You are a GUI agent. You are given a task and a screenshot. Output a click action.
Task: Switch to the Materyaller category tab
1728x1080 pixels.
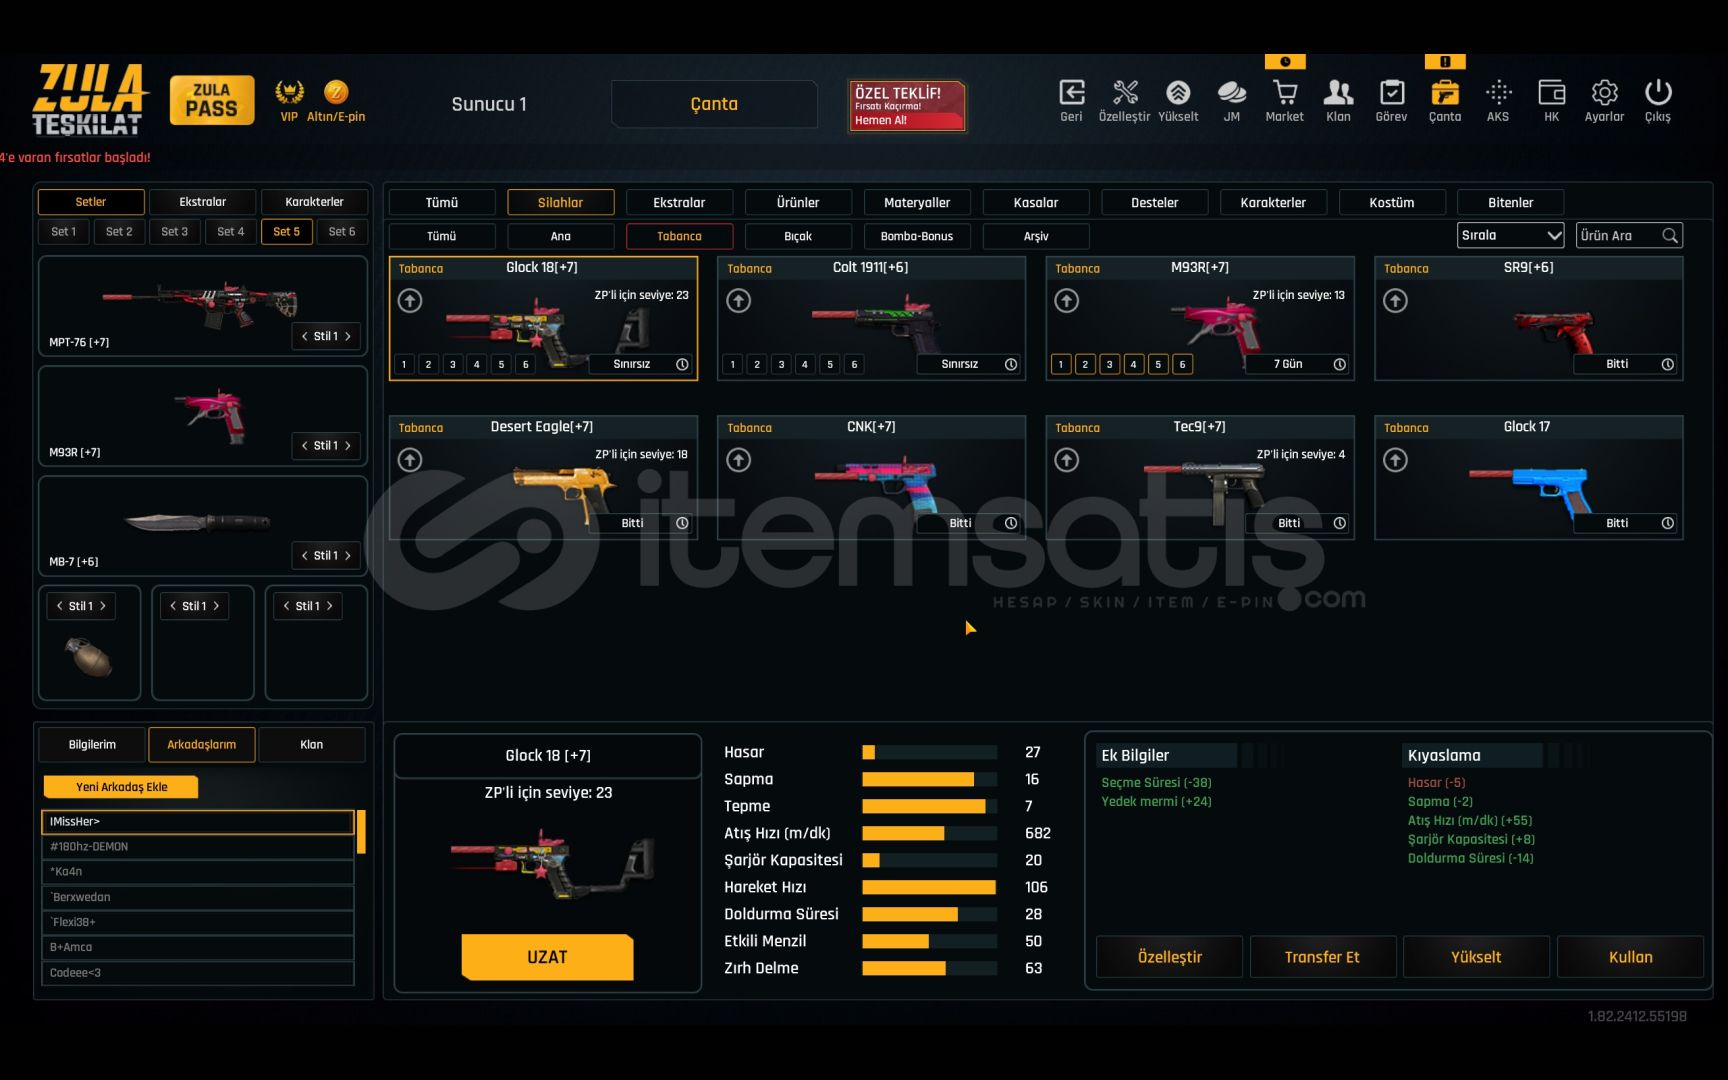click(x=917, y=203)
